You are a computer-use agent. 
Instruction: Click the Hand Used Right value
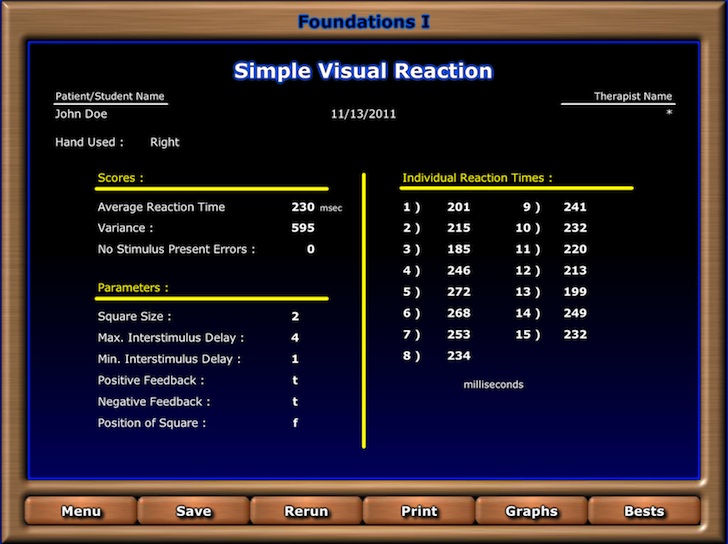coord(164,142)
